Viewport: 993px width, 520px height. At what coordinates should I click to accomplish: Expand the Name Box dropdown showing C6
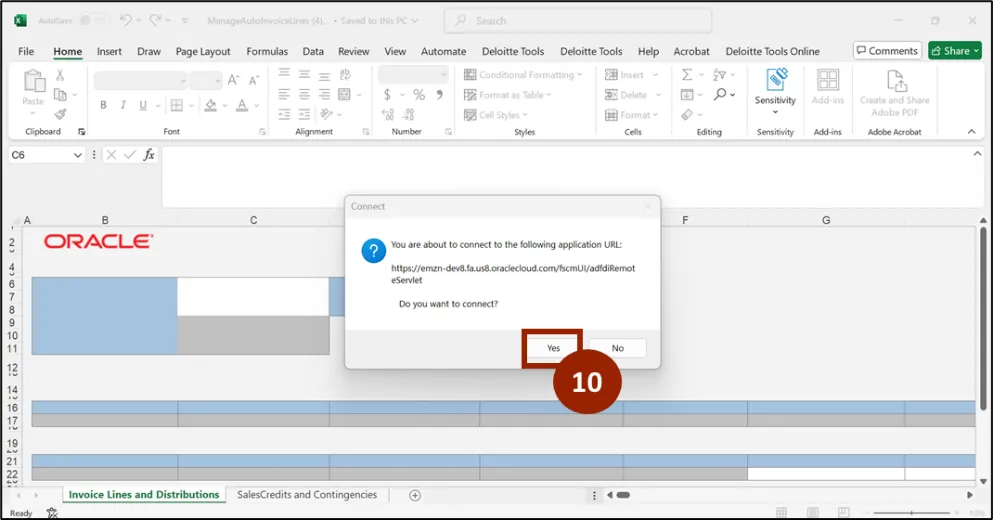tap(78, 156)
